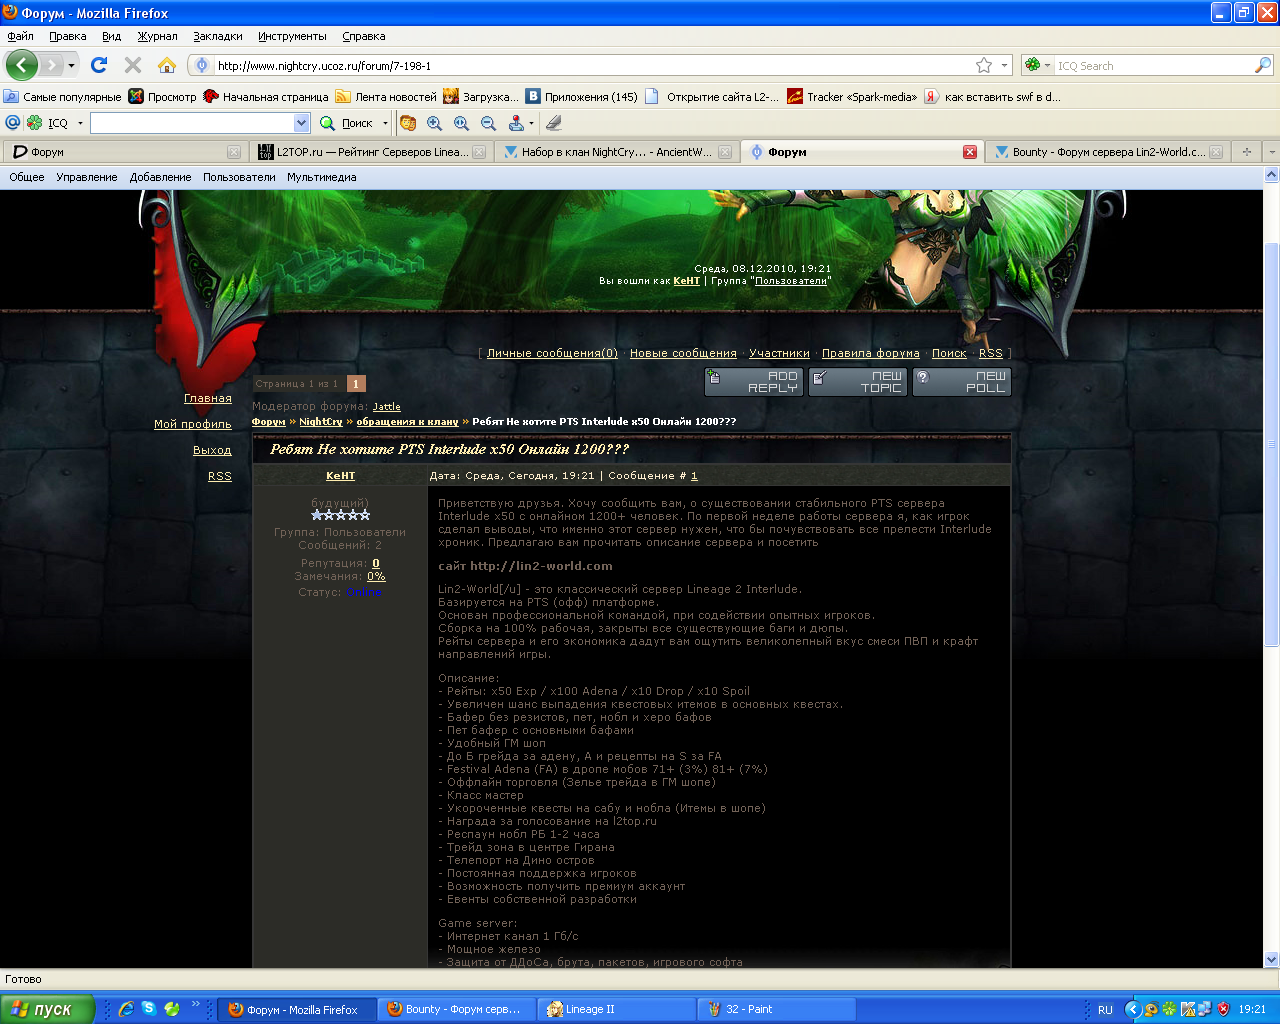This screenshot has height=1024, width=1280.
Task: Switch to the Bounty Lin2-World forum tab
Action: point(1107,152)
